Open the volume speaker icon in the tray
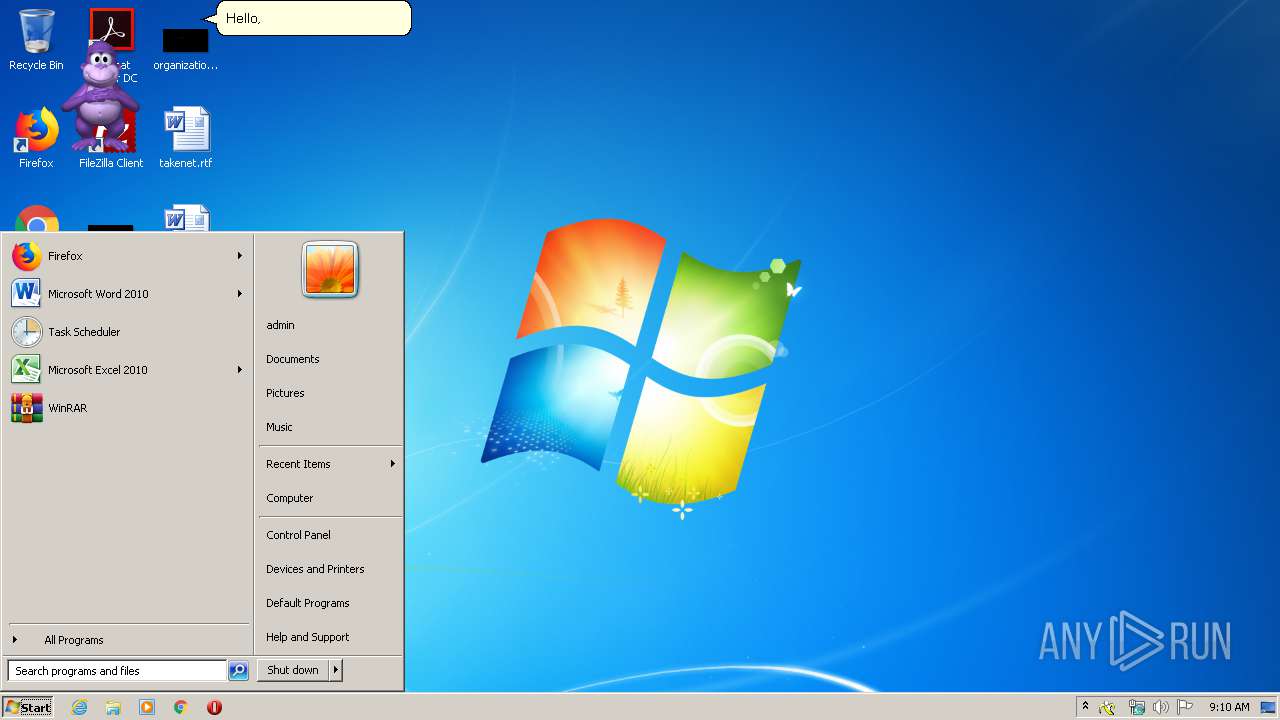This screenshot has height=720, width=1280. point(1160,707)
